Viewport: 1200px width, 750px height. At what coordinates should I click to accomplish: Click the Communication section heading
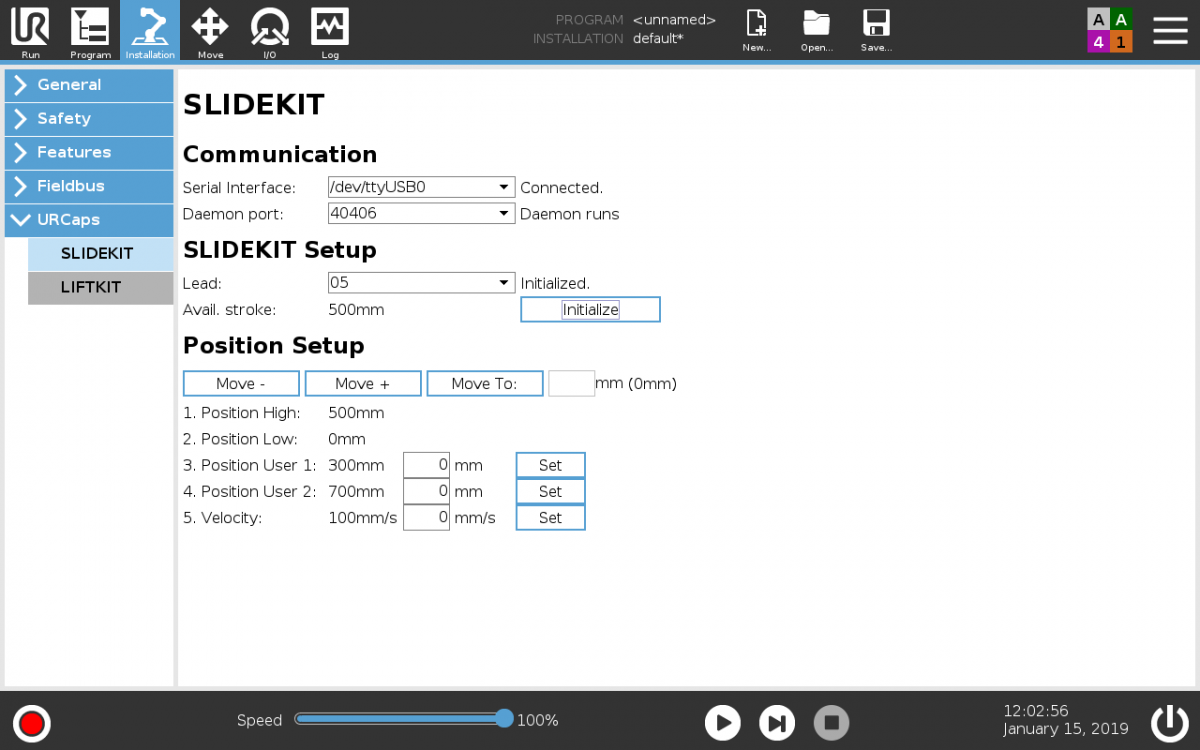(280, 154)
